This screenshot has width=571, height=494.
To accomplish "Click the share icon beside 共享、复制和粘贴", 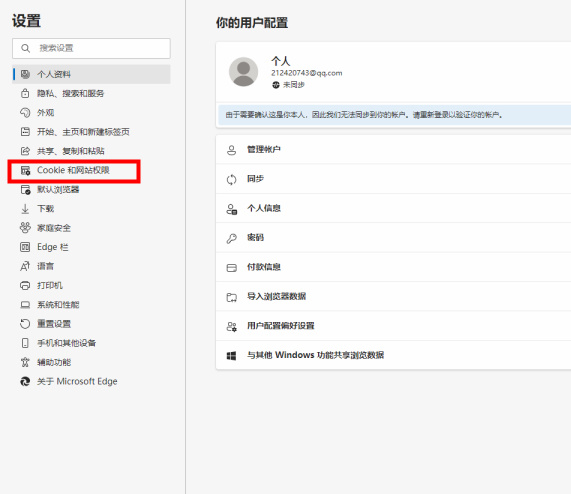I will click(x=25, y=151).
